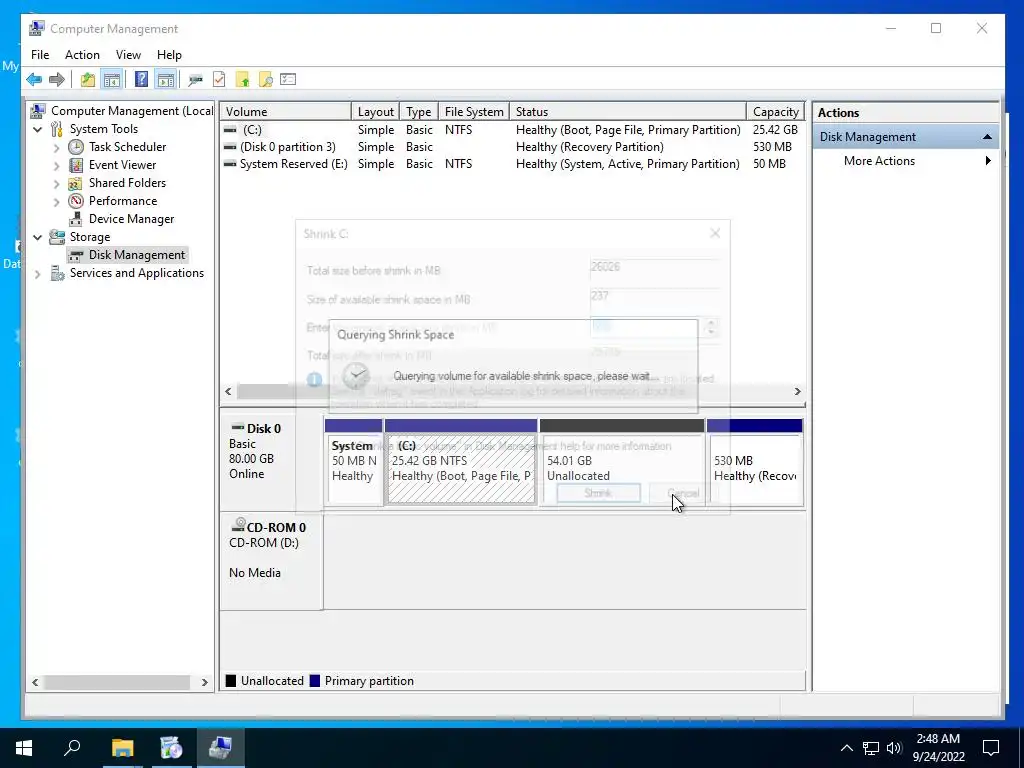Sort by Volume column header
The height and width of the screenshot is (768, 1024).
pos(285,112)
